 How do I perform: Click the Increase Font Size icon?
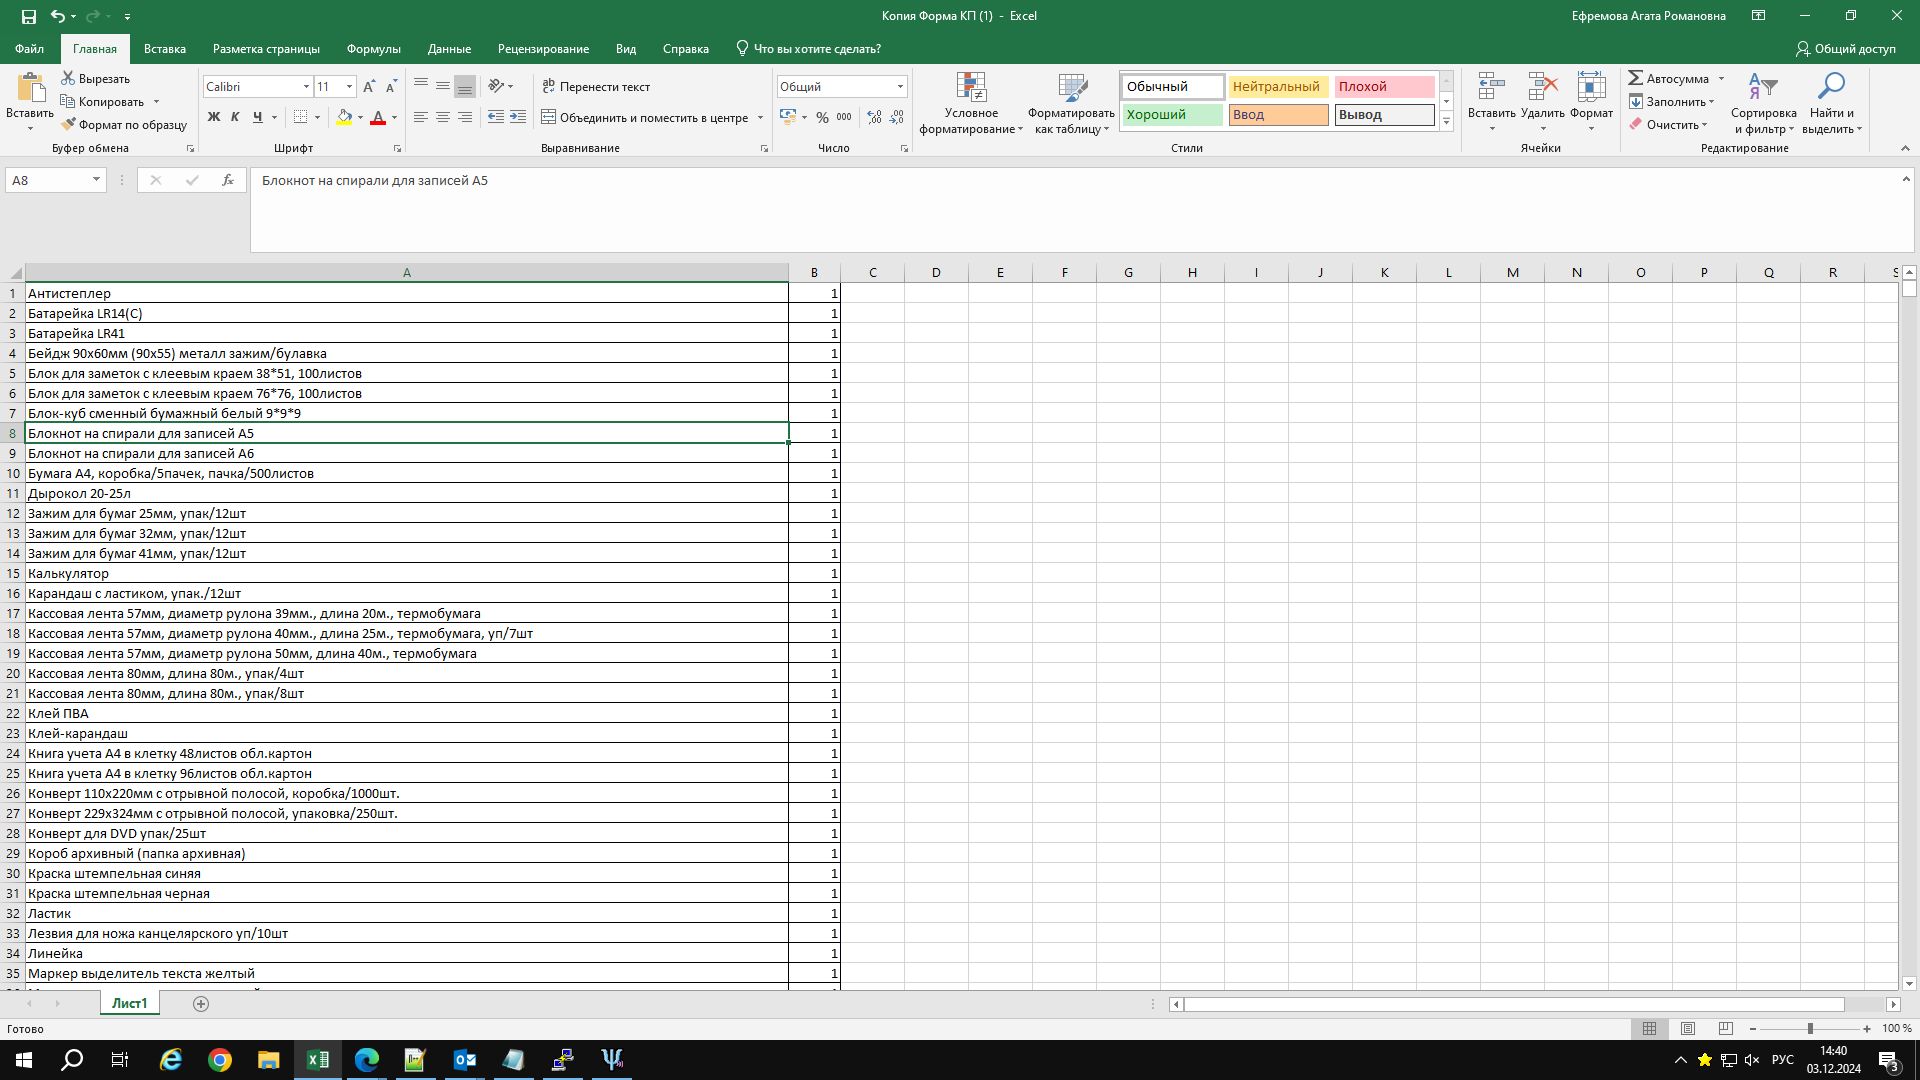point(369,87)
